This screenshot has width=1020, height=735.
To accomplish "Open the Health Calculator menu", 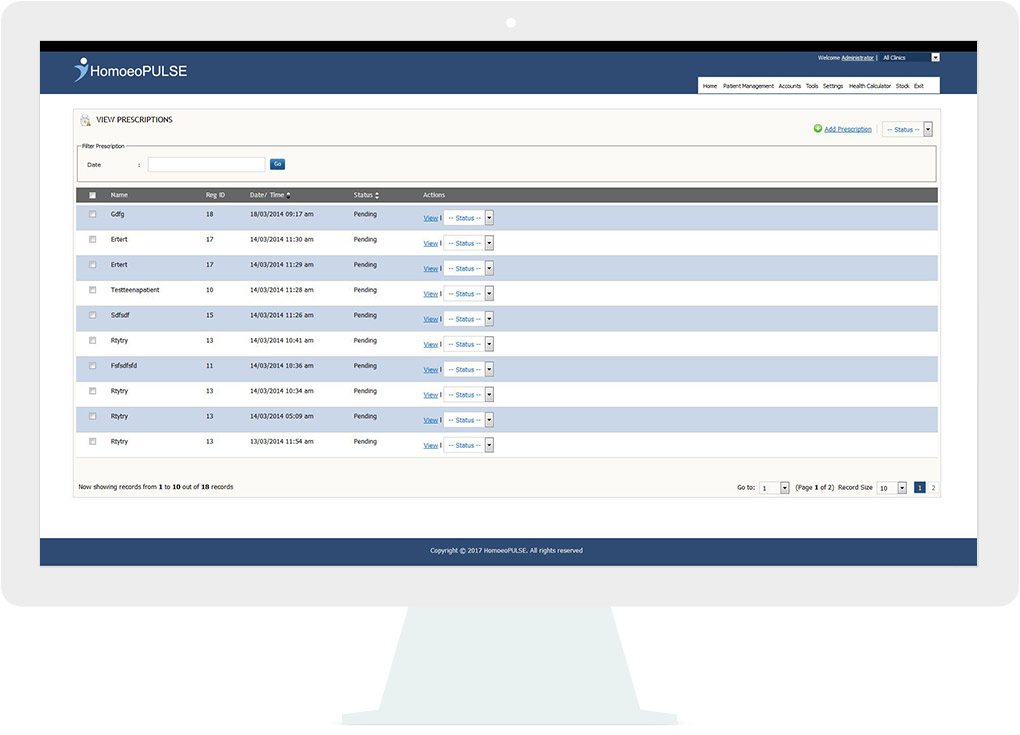I will click(869, 86).
